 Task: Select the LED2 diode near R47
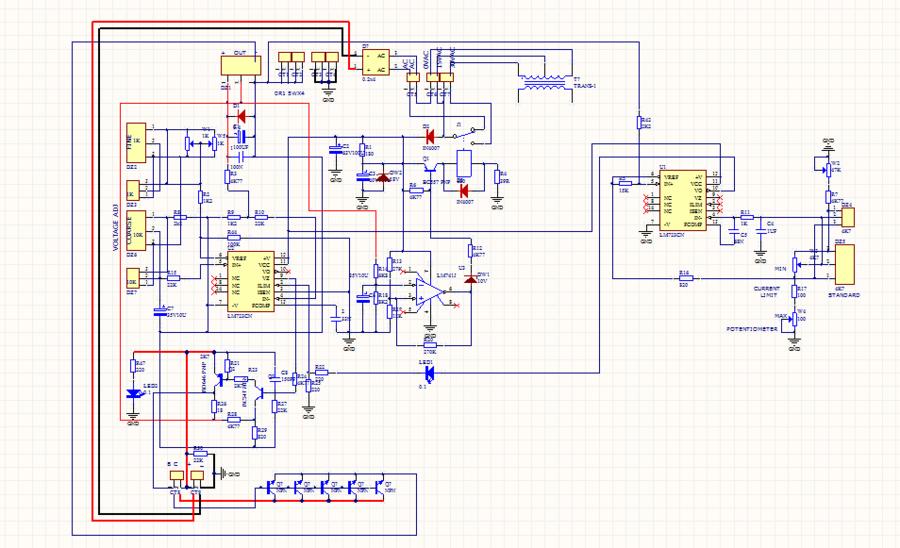(x=132, y=394)
